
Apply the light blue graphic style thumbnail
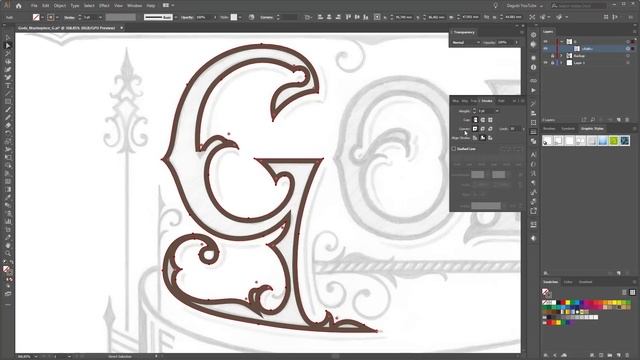pos(602,141)
